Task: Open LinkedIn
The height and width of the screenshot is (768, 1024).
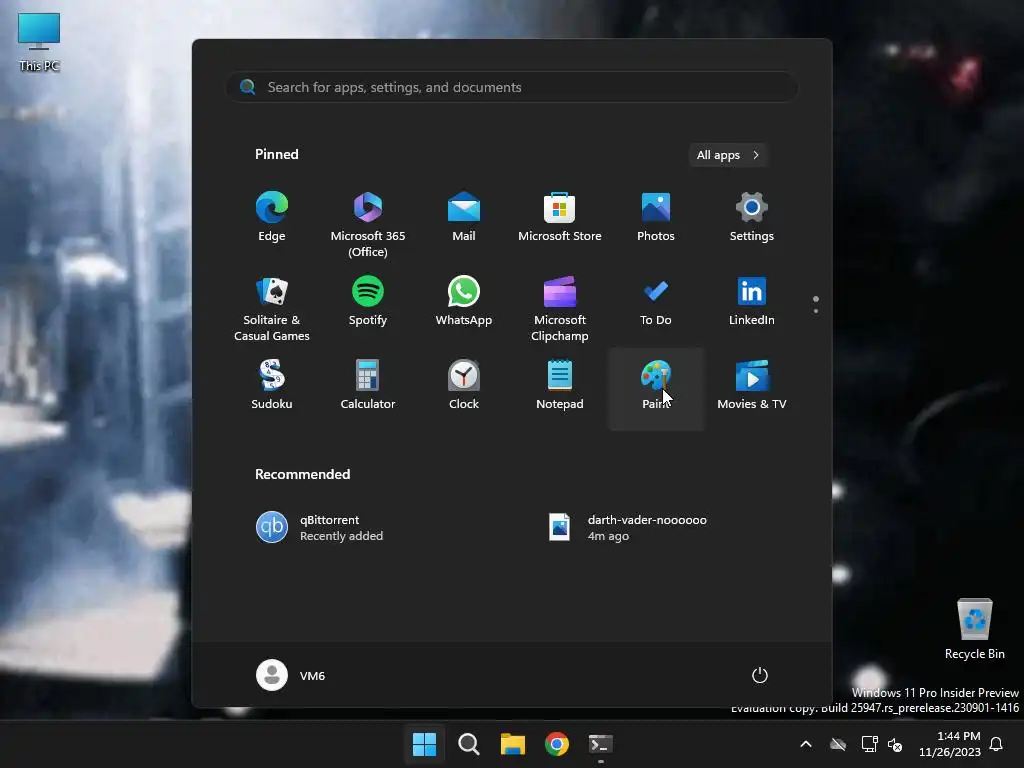Action: [752, 302]
